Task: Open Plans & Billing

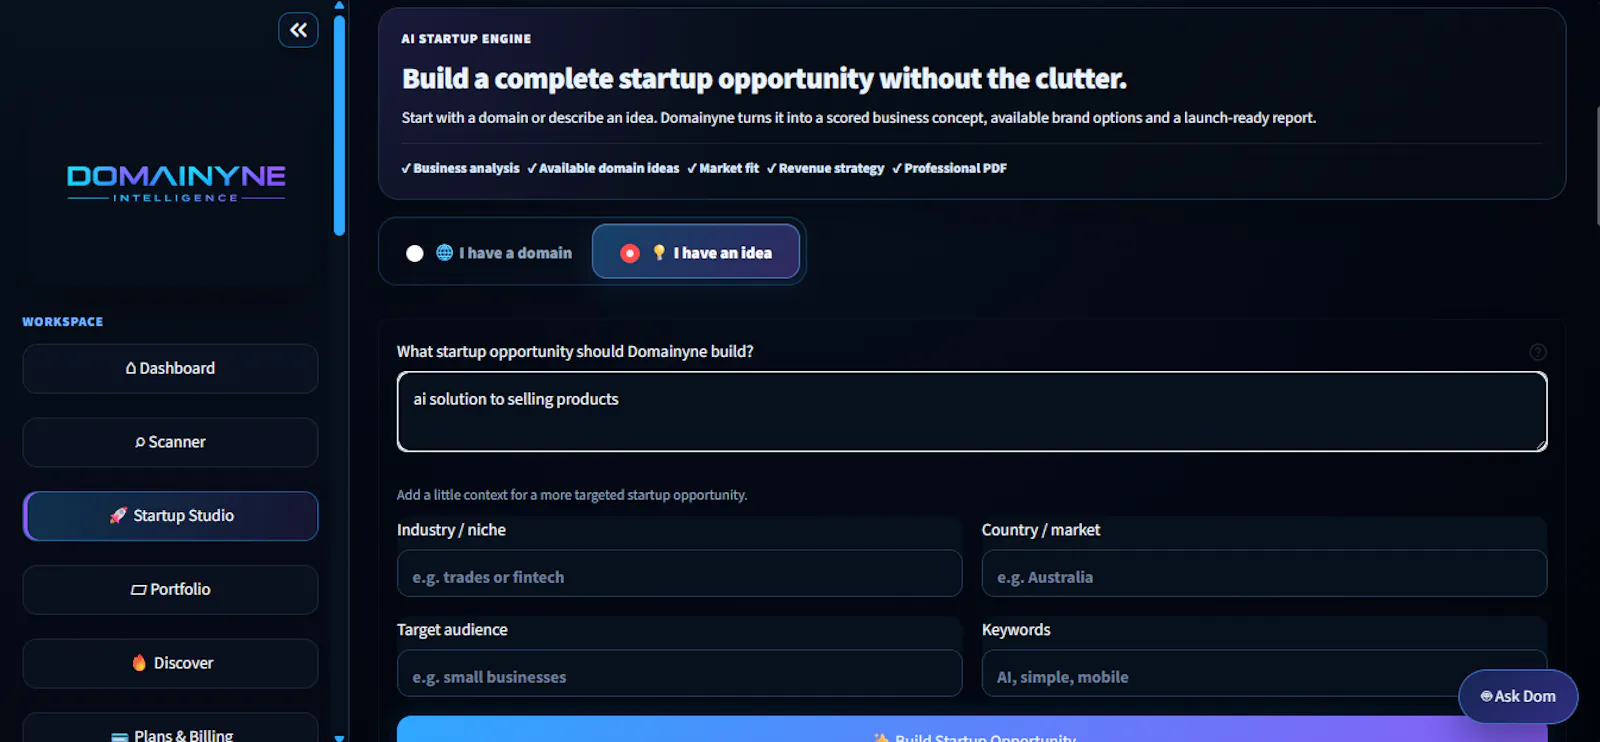Action: point(170,728)
